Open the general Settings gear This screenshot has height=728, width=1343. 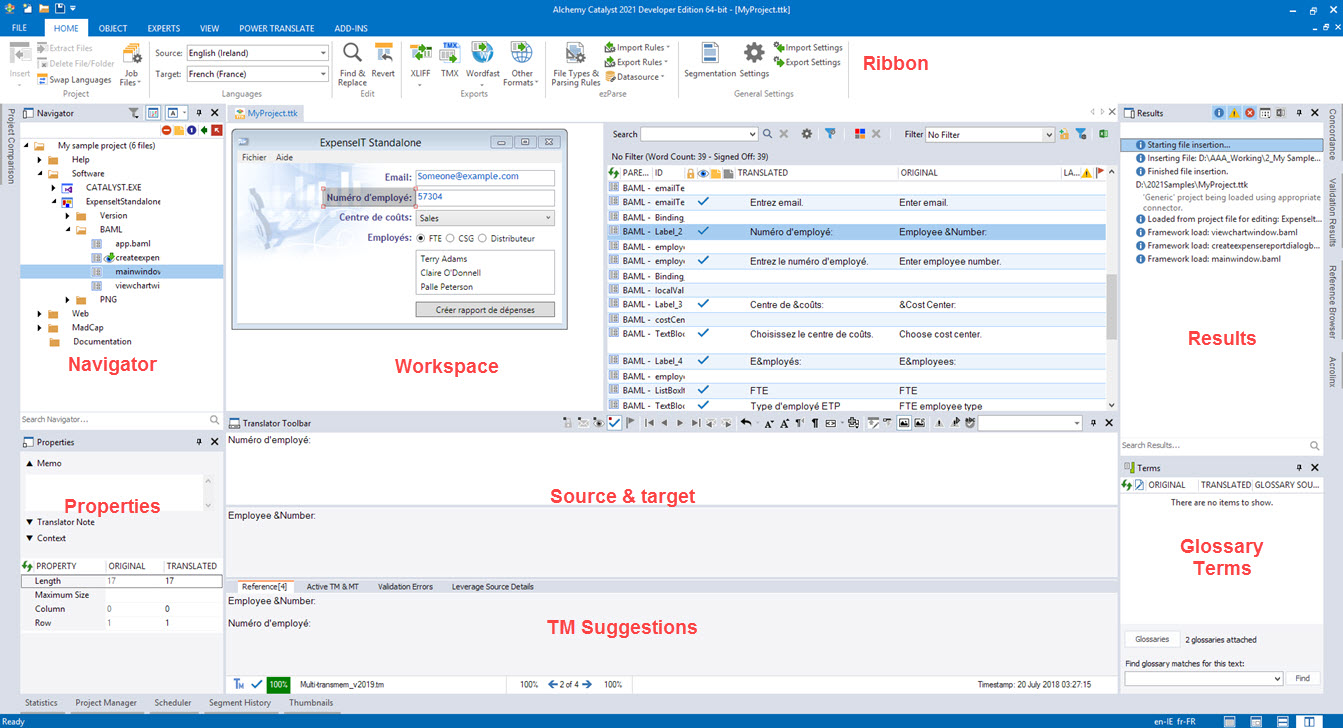point(754,61)
